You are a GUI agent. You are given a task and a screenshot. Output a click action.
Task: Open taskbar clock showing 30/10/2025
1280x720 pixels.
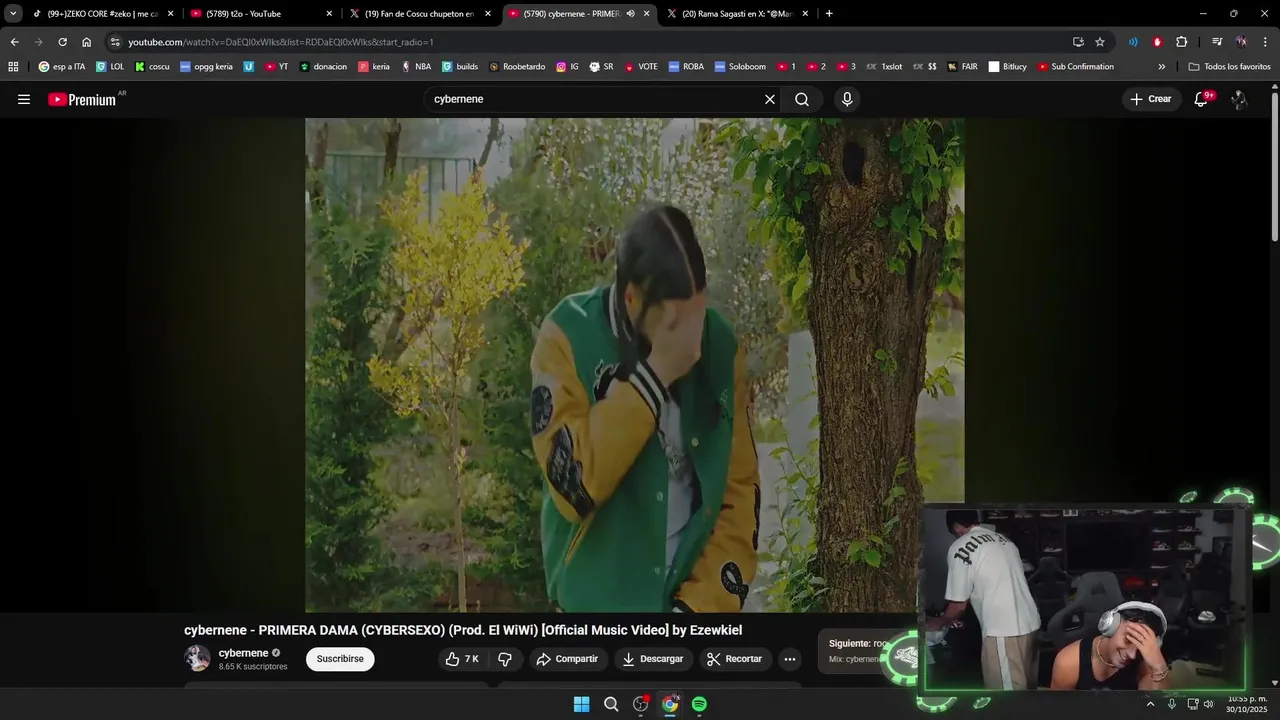tap(1247, 704)
